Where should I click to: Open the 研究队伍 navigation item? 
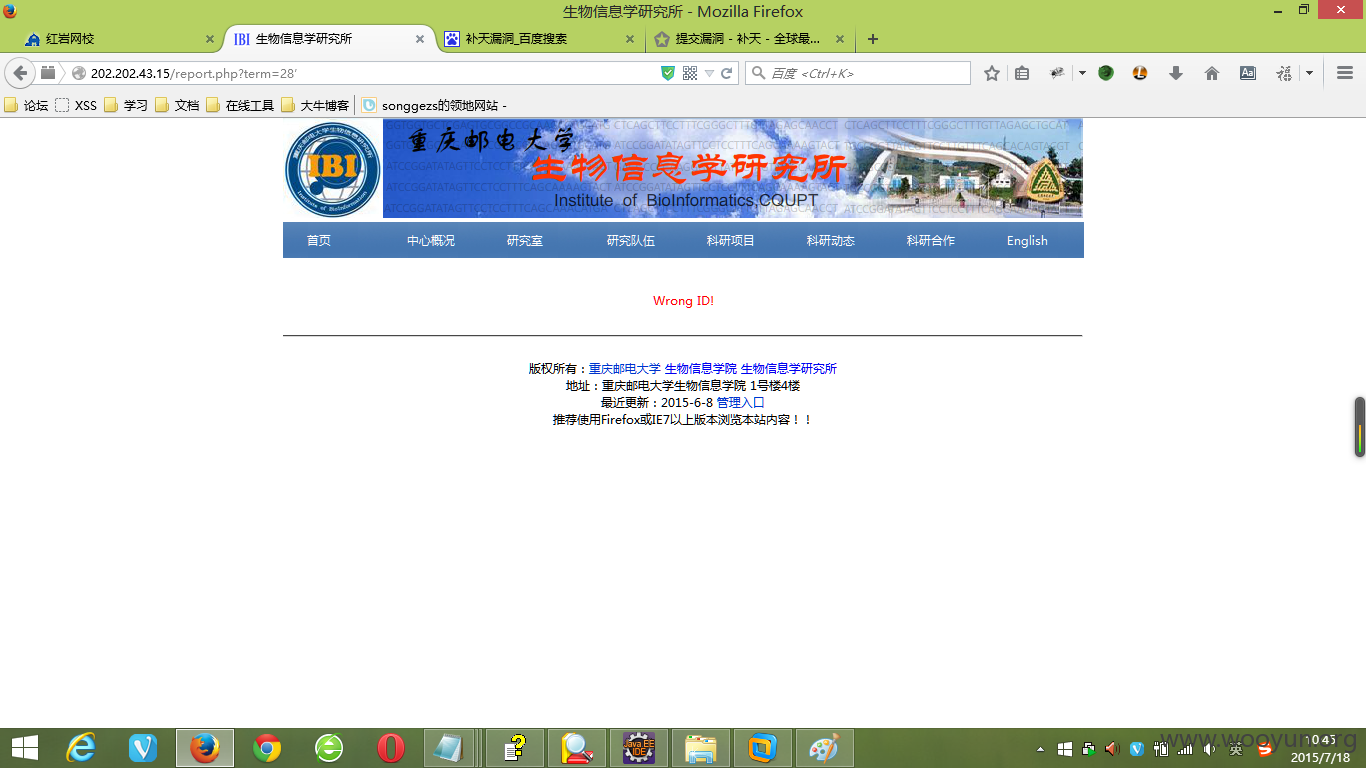coord(631,240)
